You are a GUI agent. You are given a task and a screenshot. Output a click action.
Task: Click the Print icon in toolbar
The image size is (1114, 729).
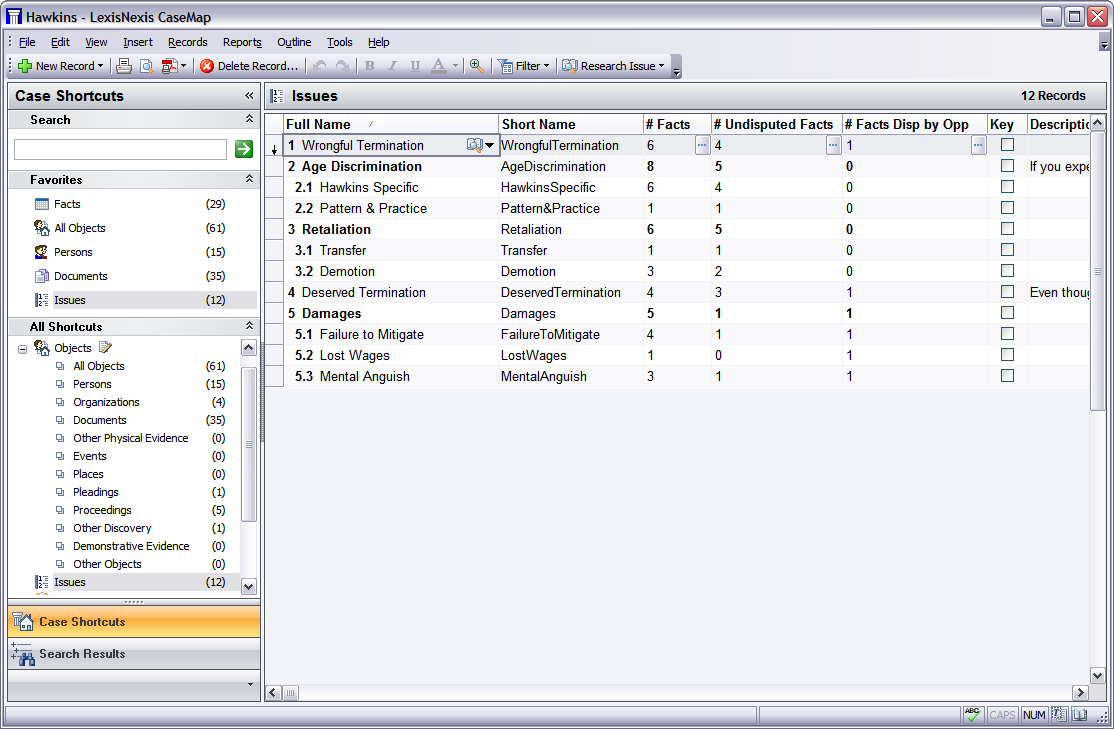click(124, 66)
